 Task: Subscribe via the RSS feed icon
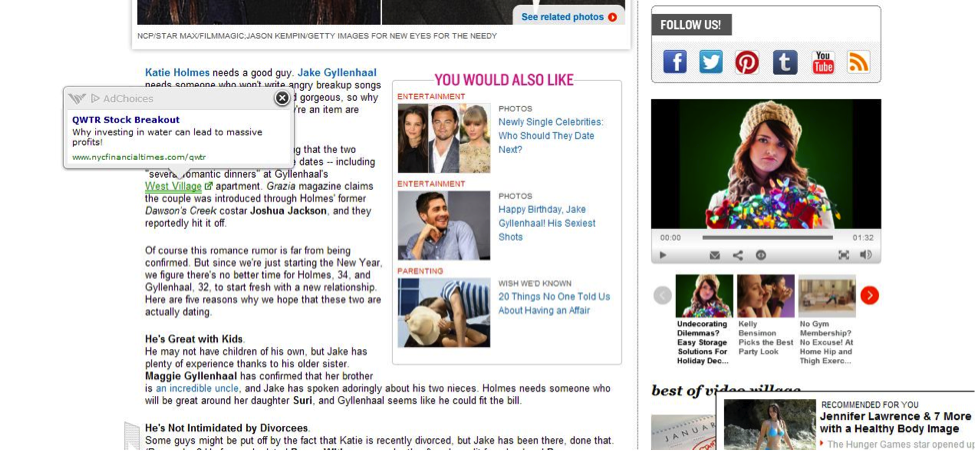click(x=859, y=62)
